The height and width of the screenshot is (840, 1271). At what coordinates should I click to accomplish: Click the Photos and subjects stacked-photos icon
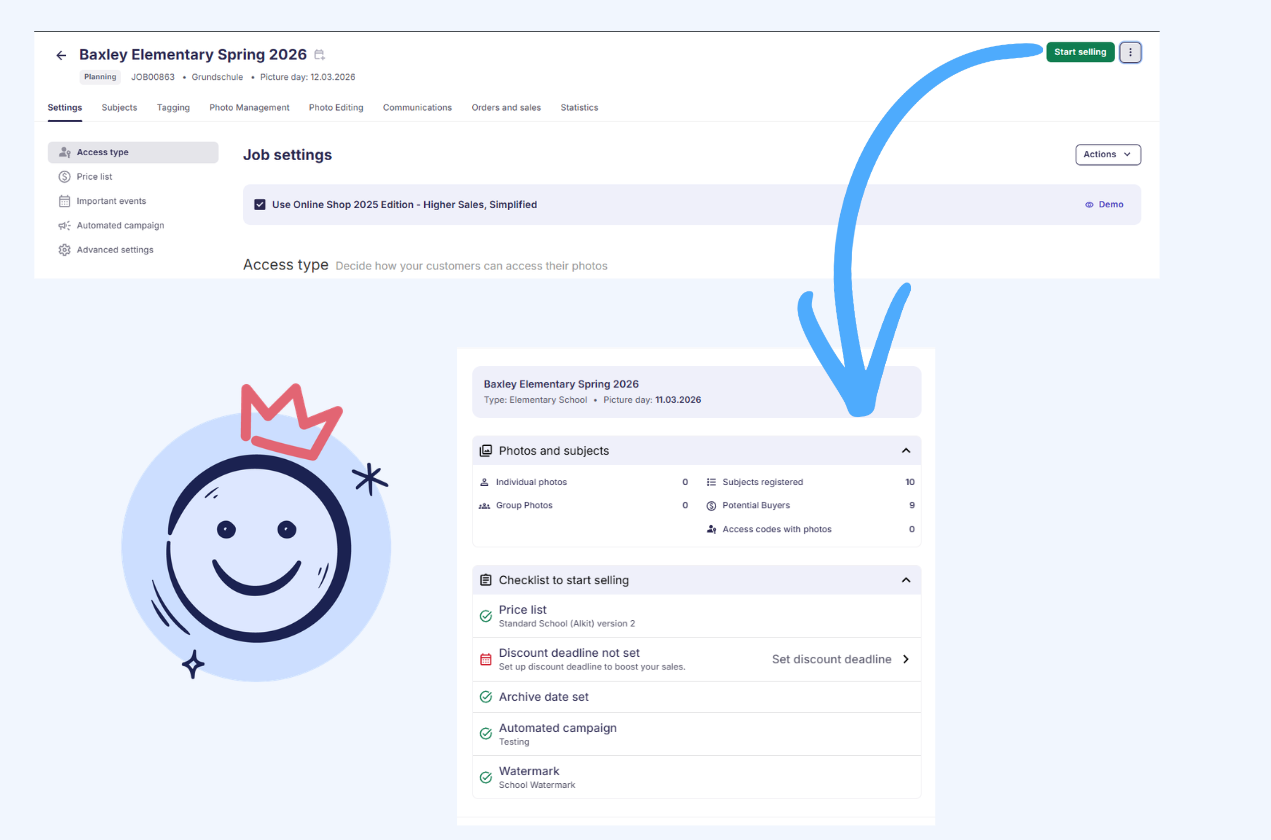[x=484, y=450]
